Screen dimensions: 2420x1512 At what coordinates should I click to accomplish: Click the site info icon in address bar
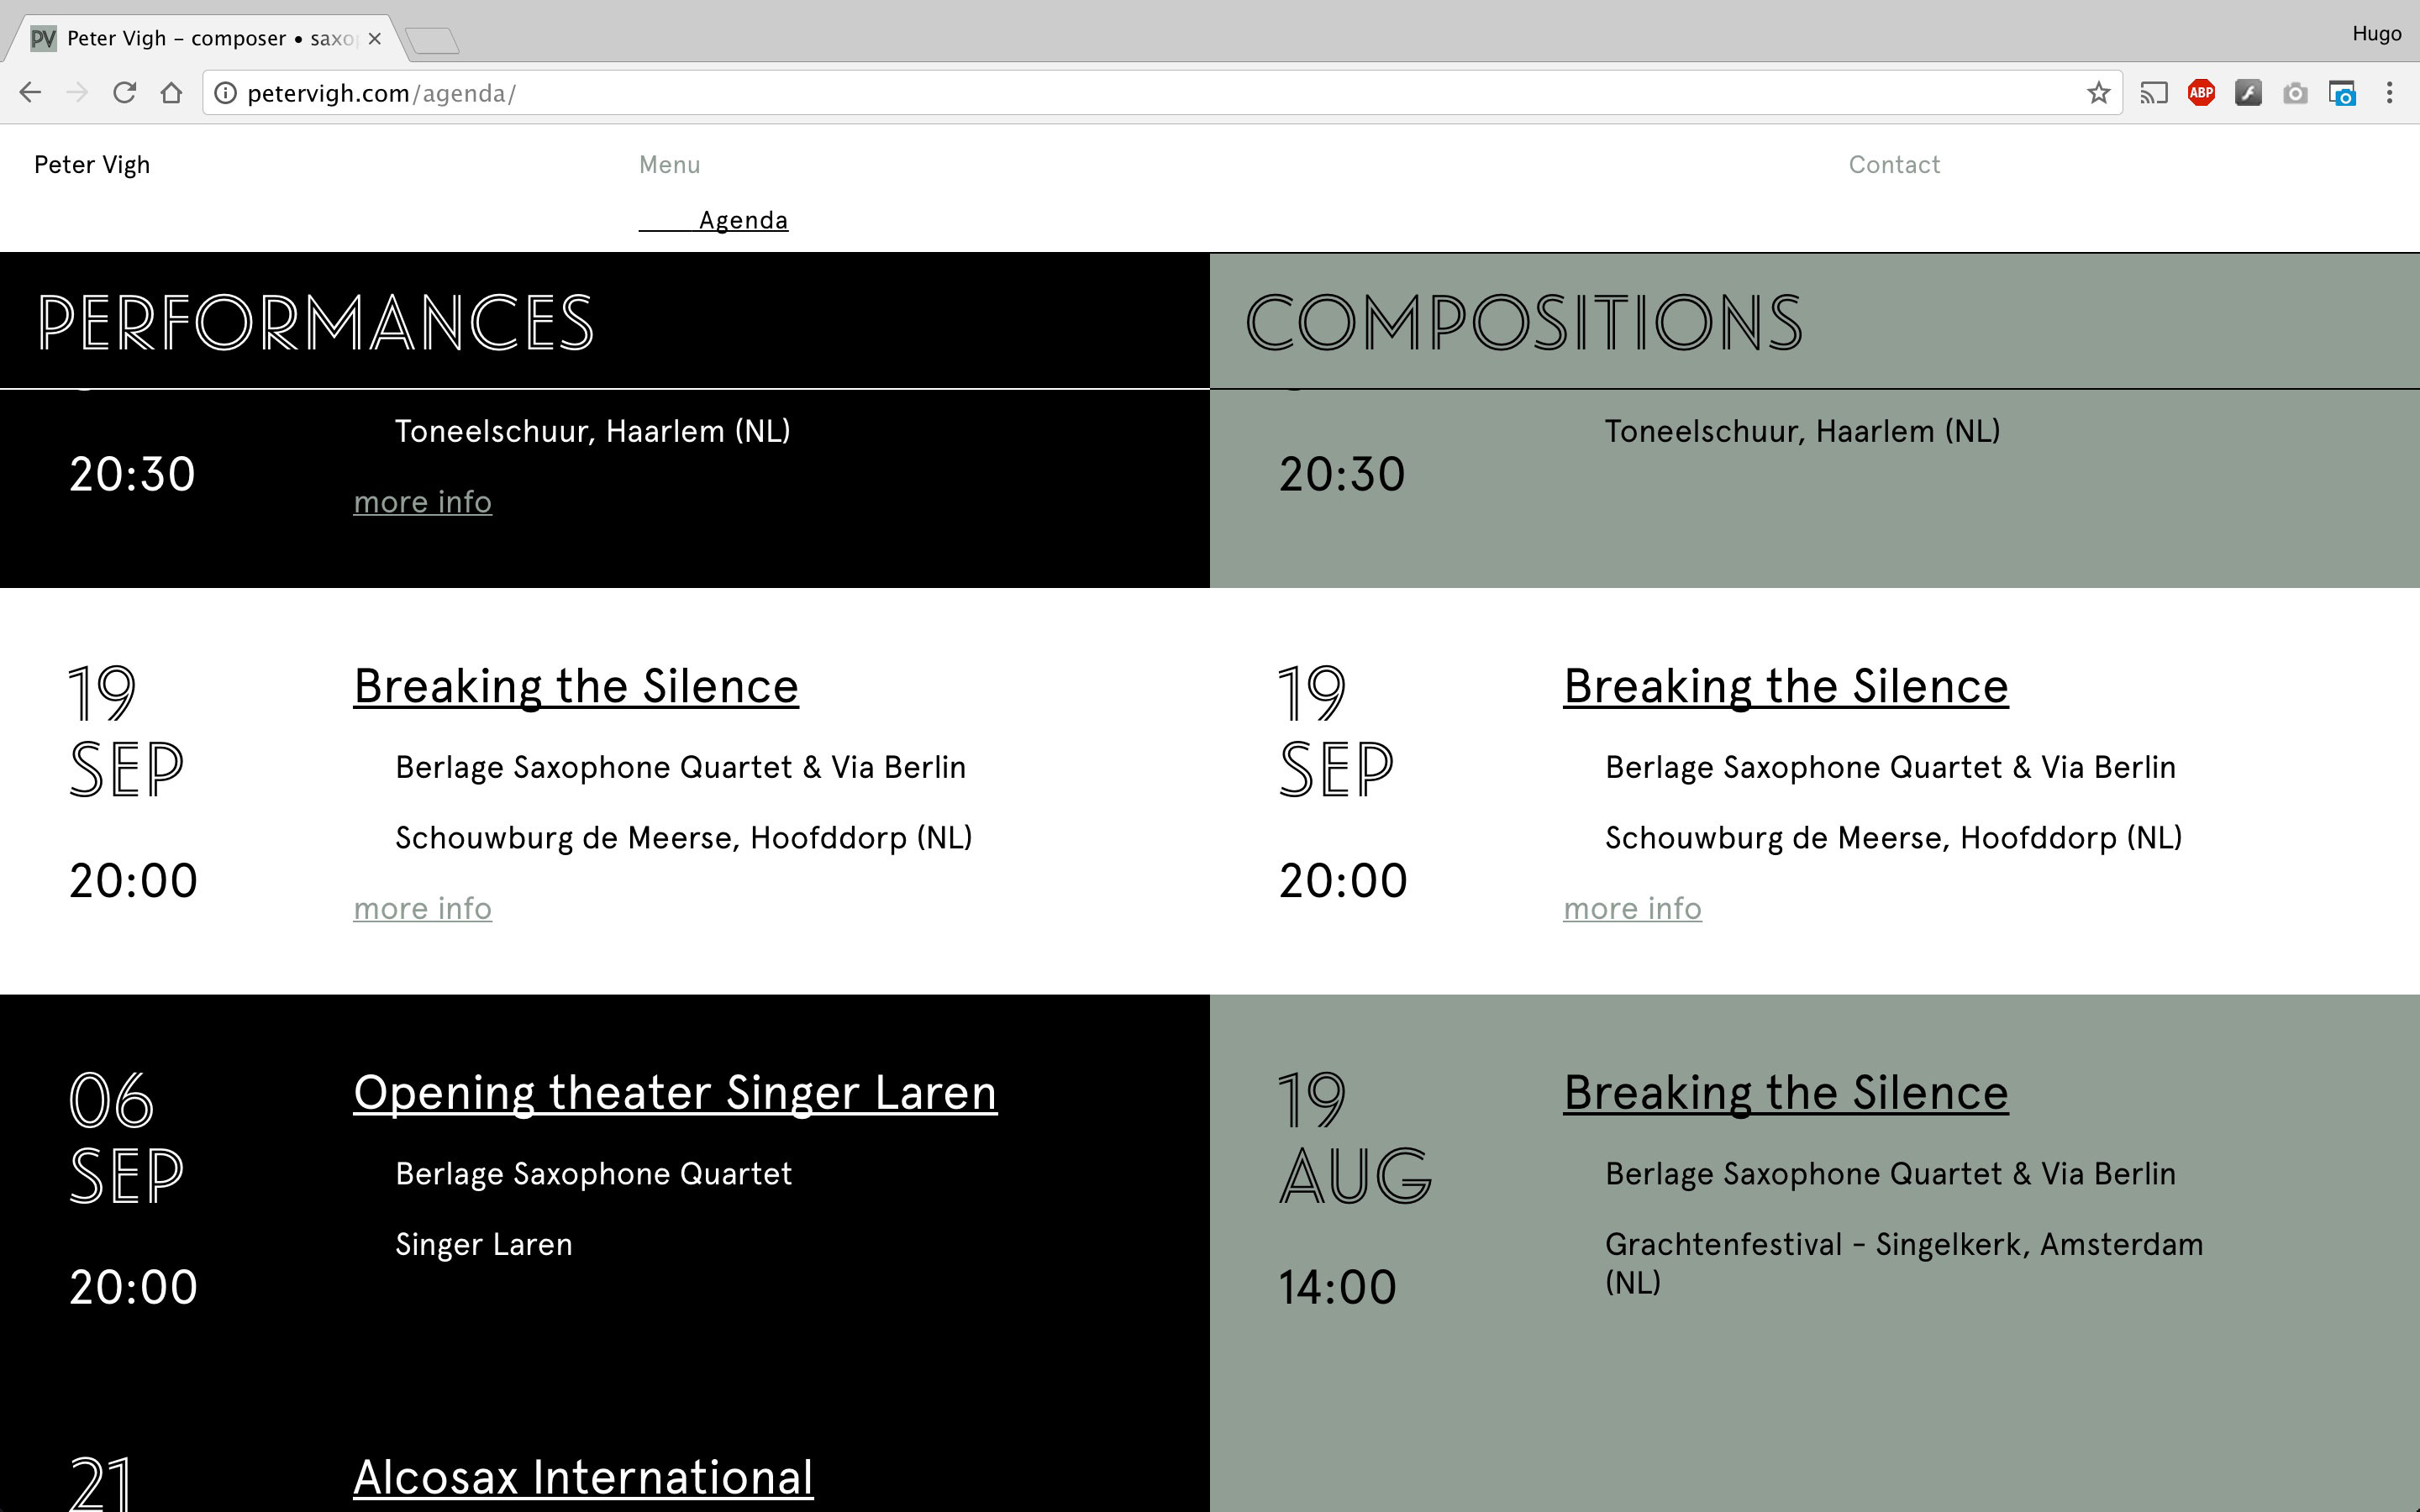[226, 93]
